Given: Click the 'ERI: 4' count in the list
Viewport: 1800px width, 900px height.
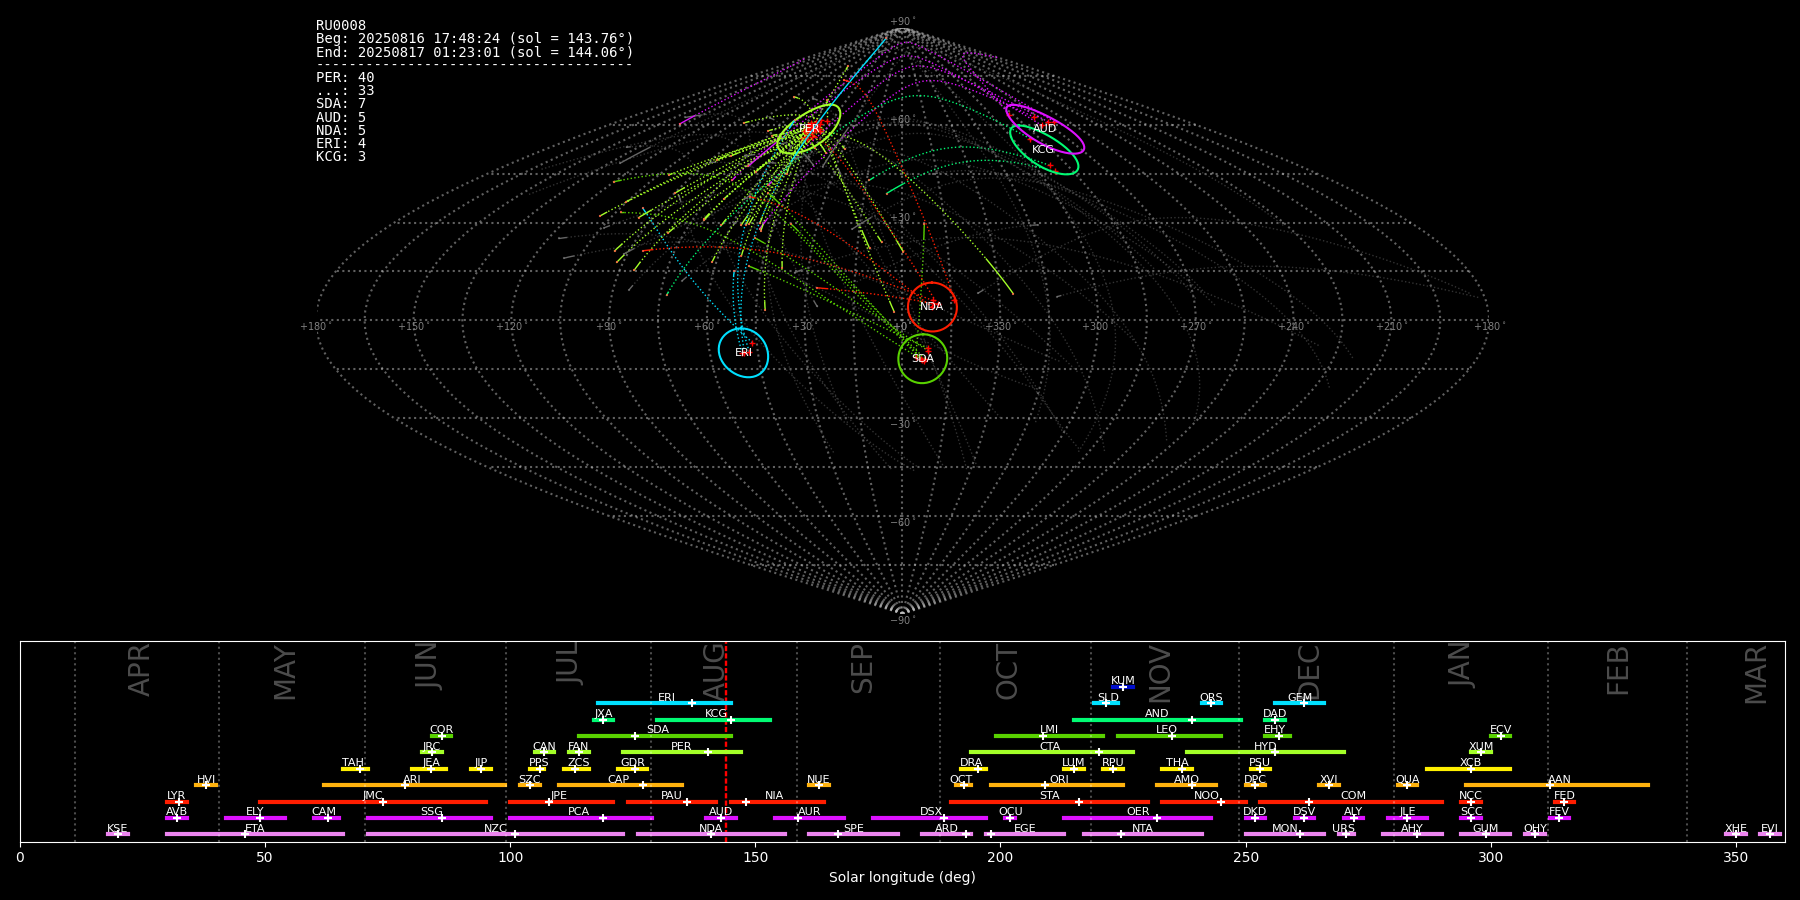Looking at the screenshot, I should coord(341,144).
